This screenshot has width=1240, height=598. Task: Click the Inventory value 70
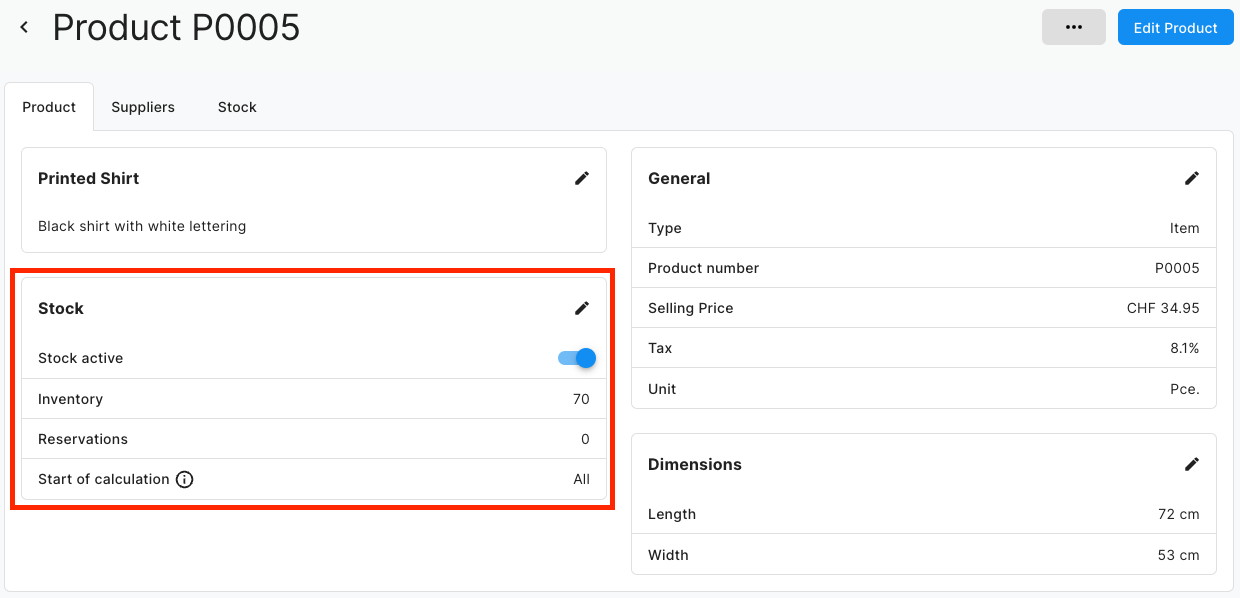pos(581,399)
